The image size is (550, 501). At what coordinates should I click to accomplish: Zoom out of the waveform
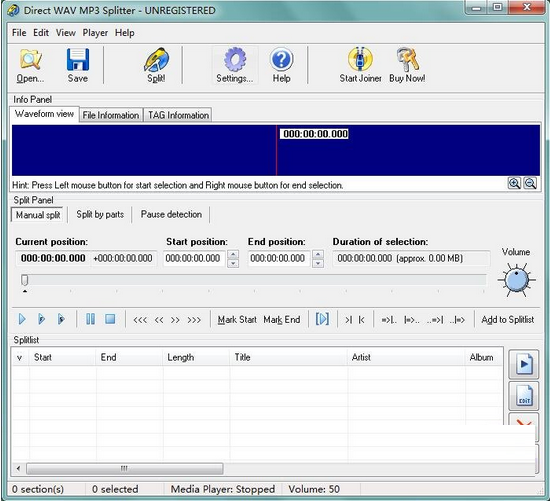click(530, 183)
